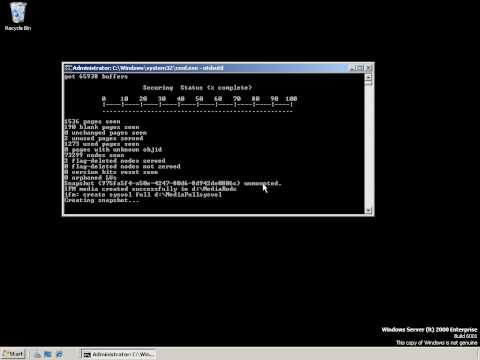The width and height of the screenshot is (480, 360).
Task: Click the '2 unused pages zeroed' line
Action: (x=104, y=138)
